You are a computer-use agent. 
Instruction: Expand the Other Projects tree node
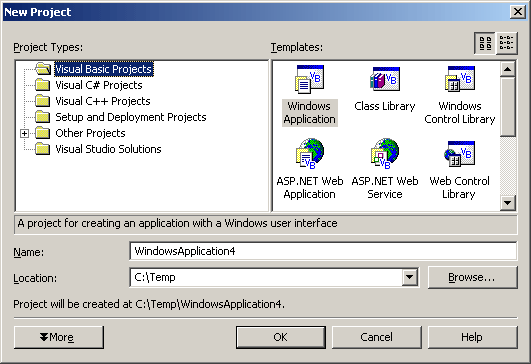[x=24, y=133]
